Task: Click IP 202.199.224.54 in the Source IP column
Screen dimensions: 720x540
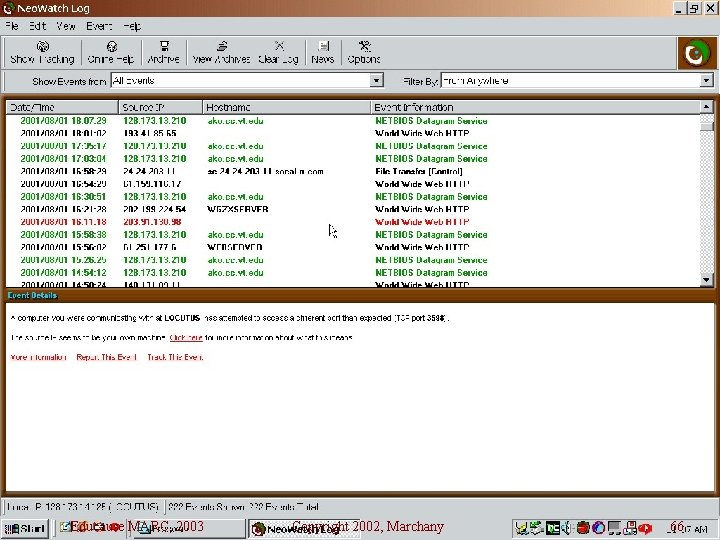Action: pyautogui.click(x=155, y=209)
